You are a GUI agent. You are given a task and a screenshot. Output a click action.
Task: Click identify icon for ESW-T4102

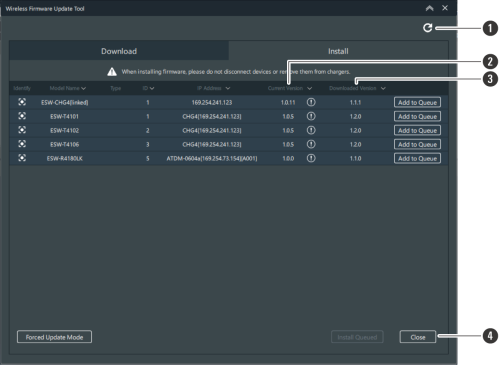[x=22, y=130]
